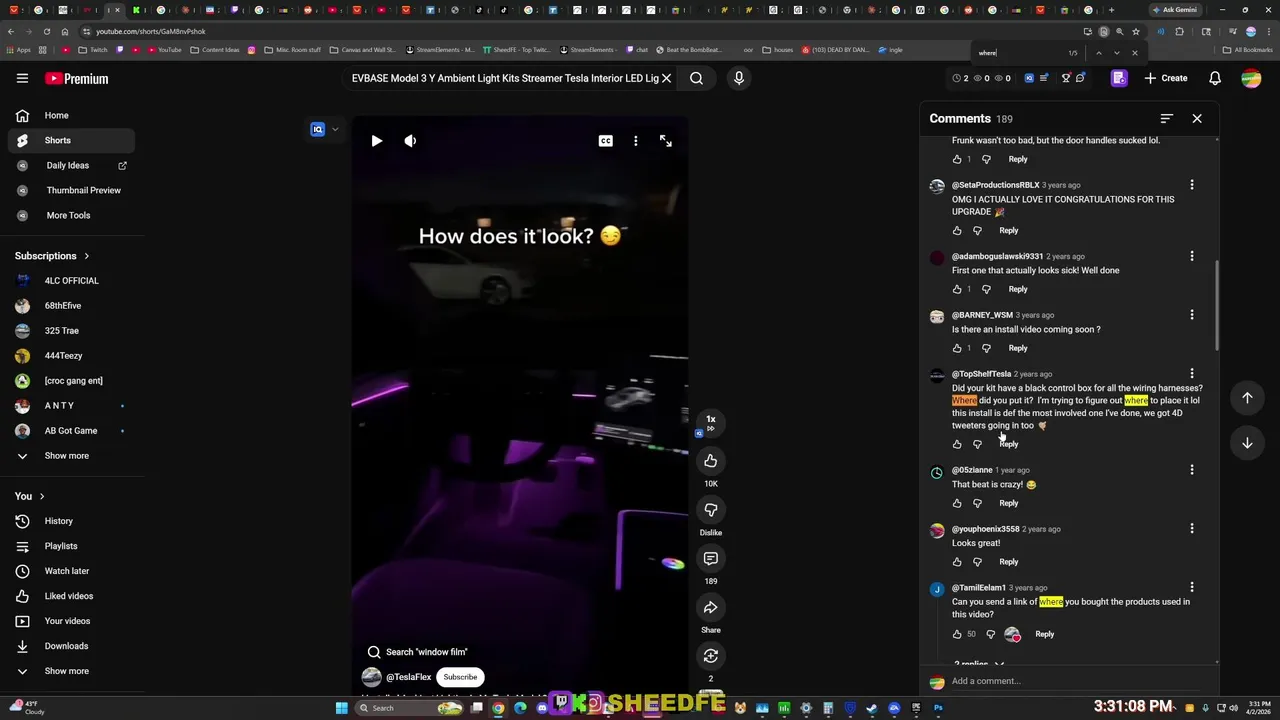Open History in the sidebar
The height and width of the screenshot is (720, 1280).
[72, 521]
